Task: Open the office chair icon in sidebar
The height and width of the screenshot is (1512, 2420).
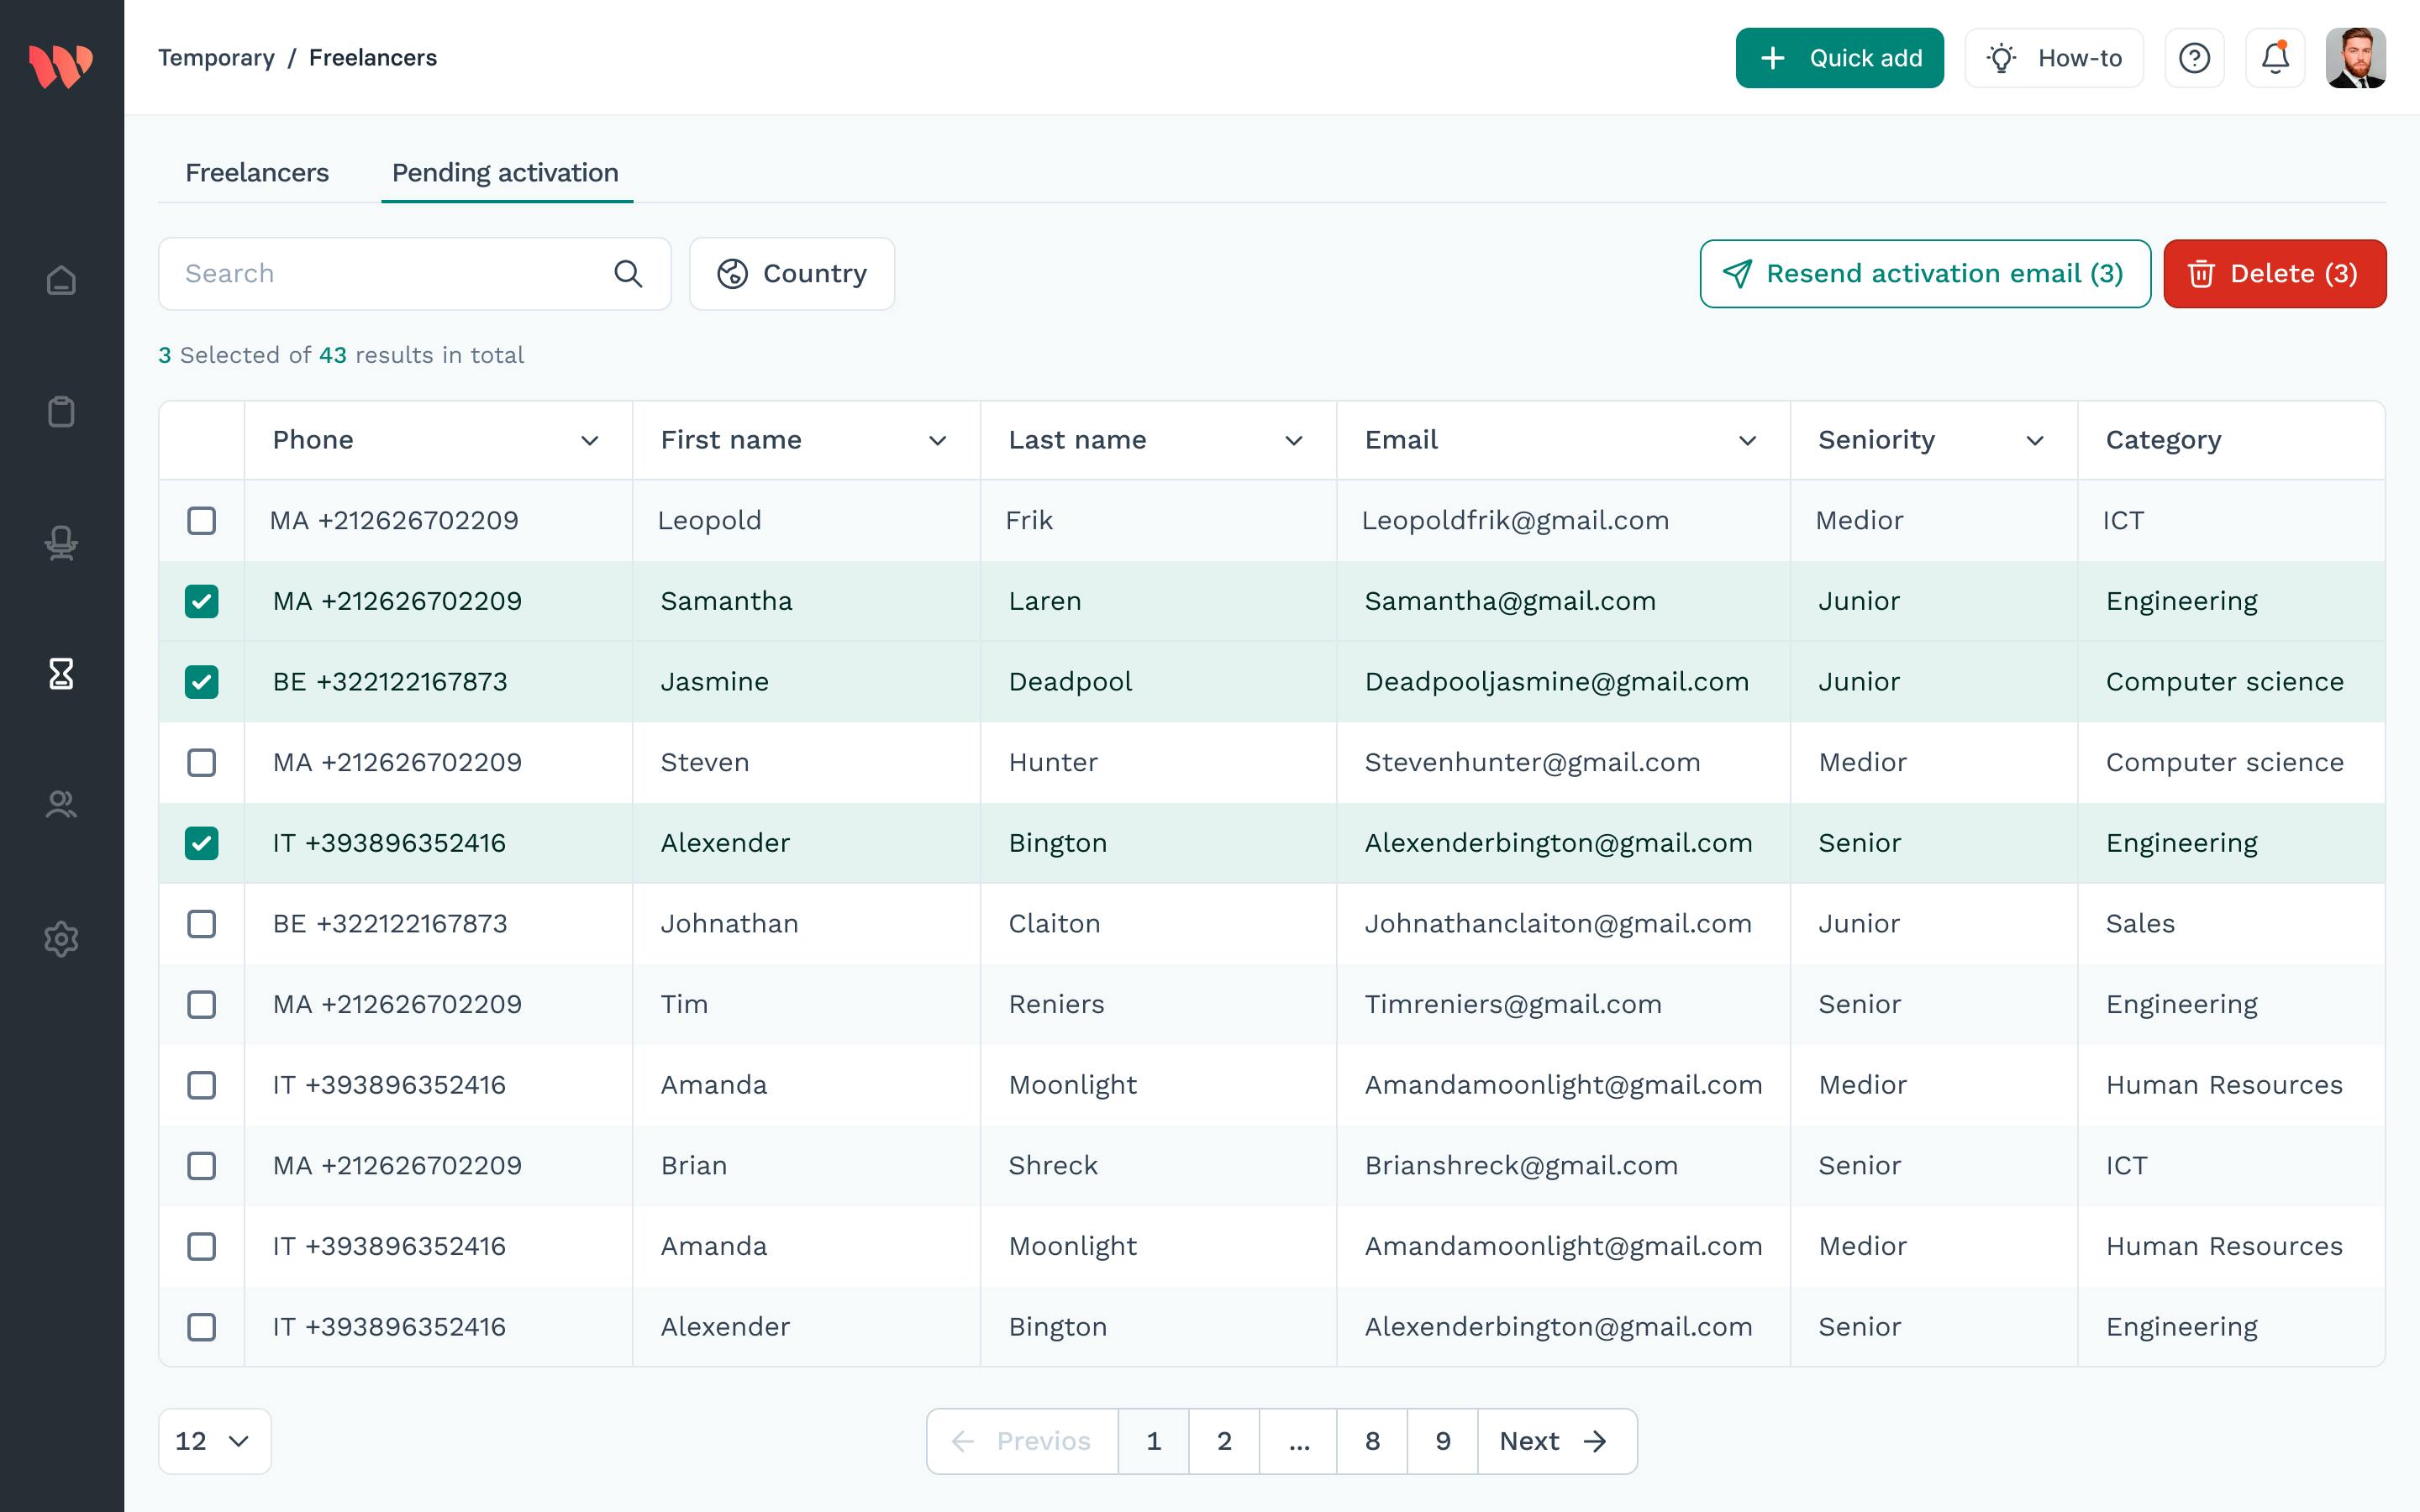Action: (61, 543)
